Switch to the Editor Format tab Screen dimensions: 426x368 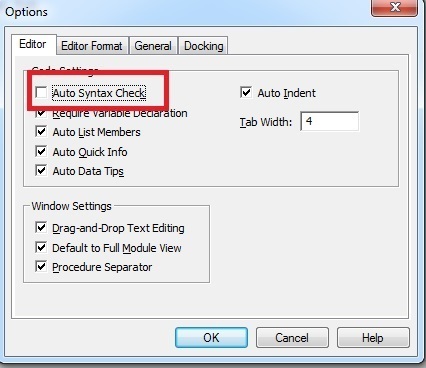[x=92, y=46]
